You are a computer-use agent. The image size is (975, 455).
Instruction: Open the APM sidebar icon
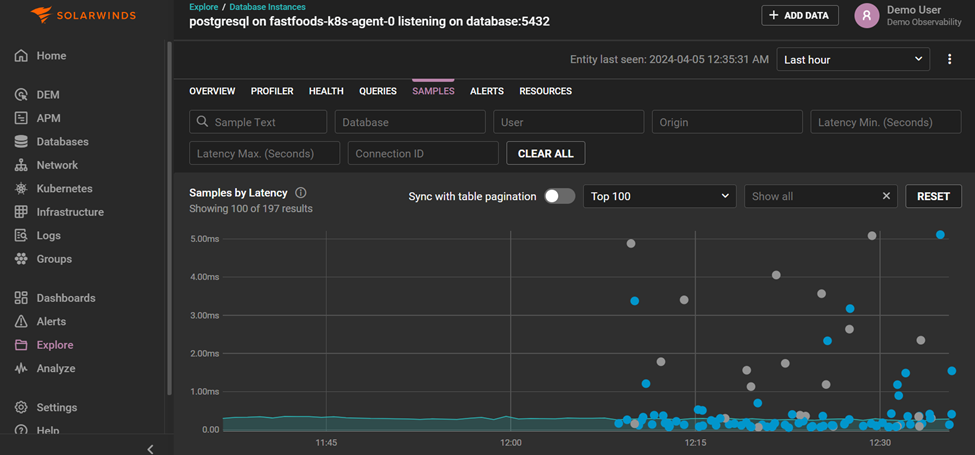coord(21,118)
